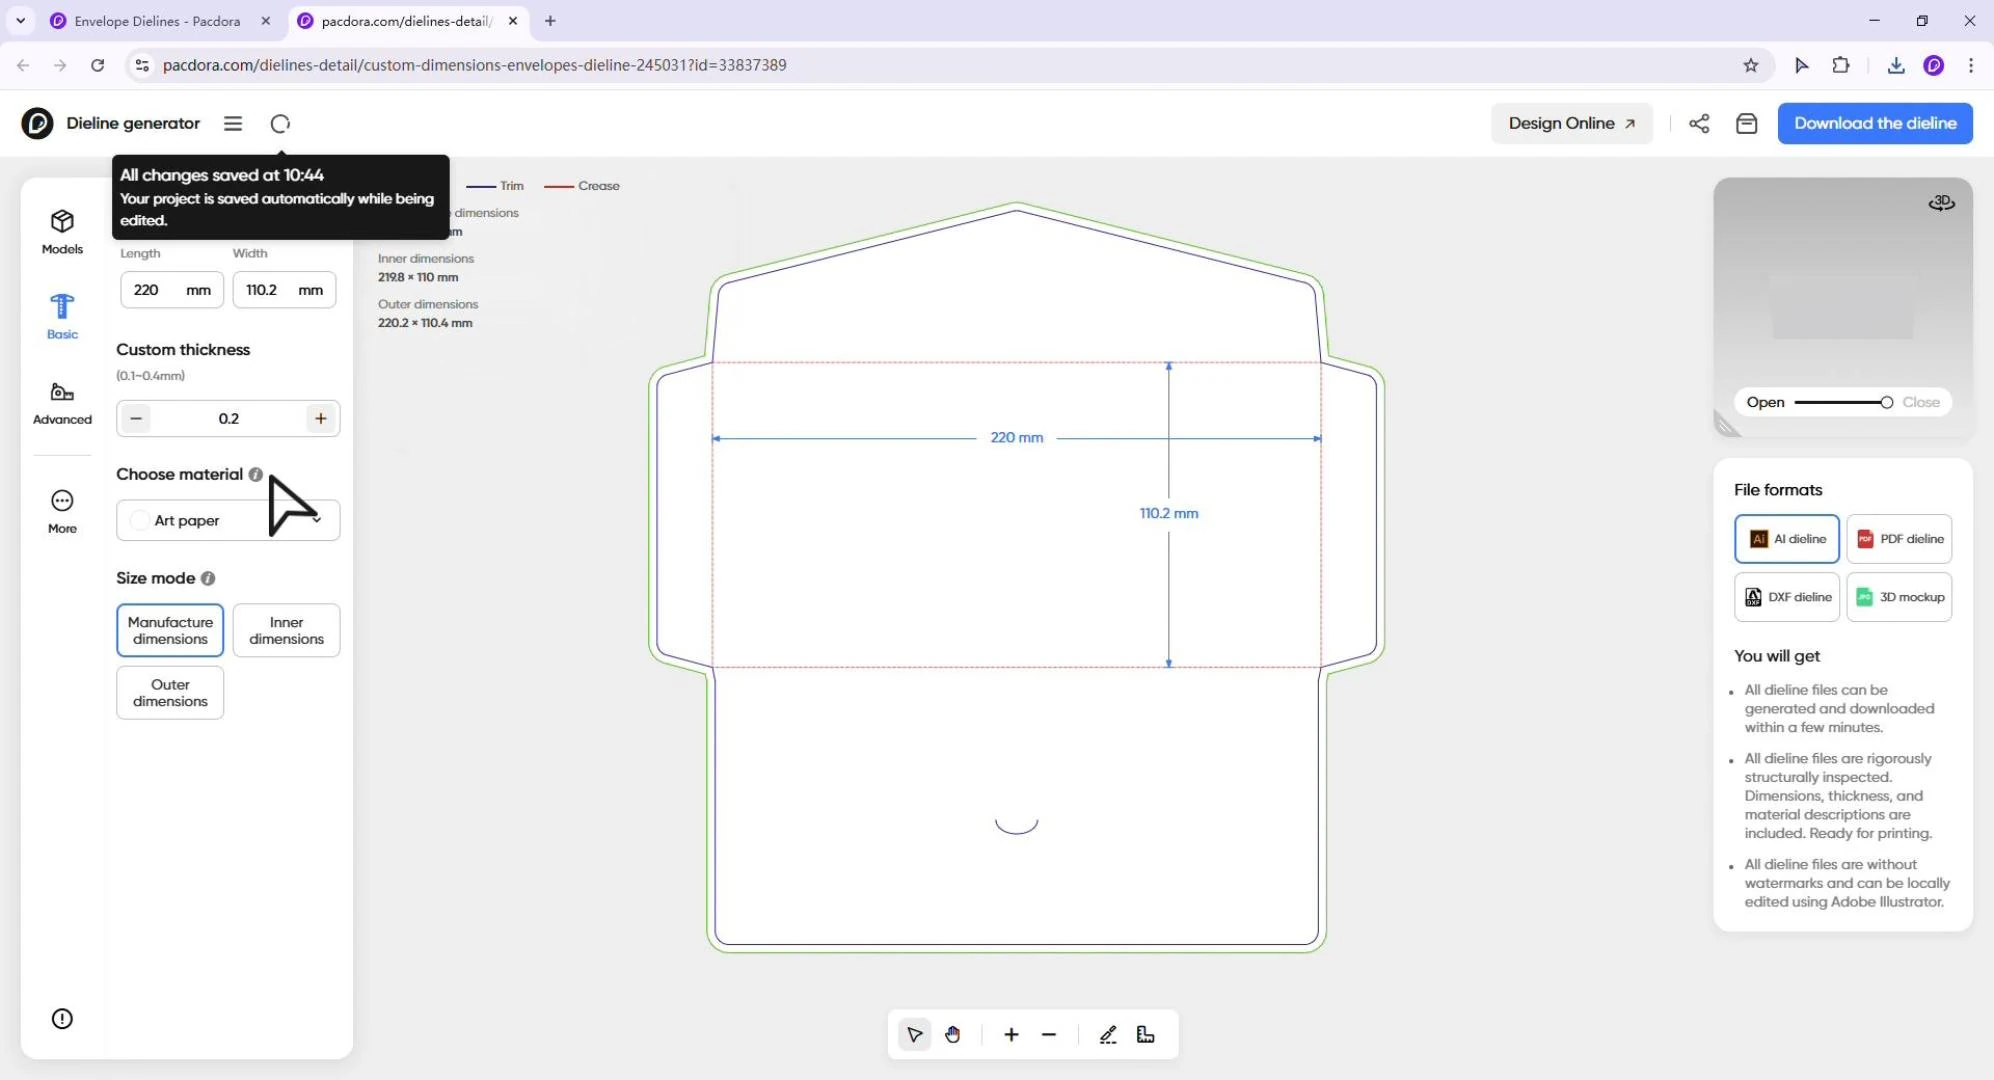Click the Length input field
This screenshot has width=1994, height=1080.
pyautogui.click(x=171, y=290)
